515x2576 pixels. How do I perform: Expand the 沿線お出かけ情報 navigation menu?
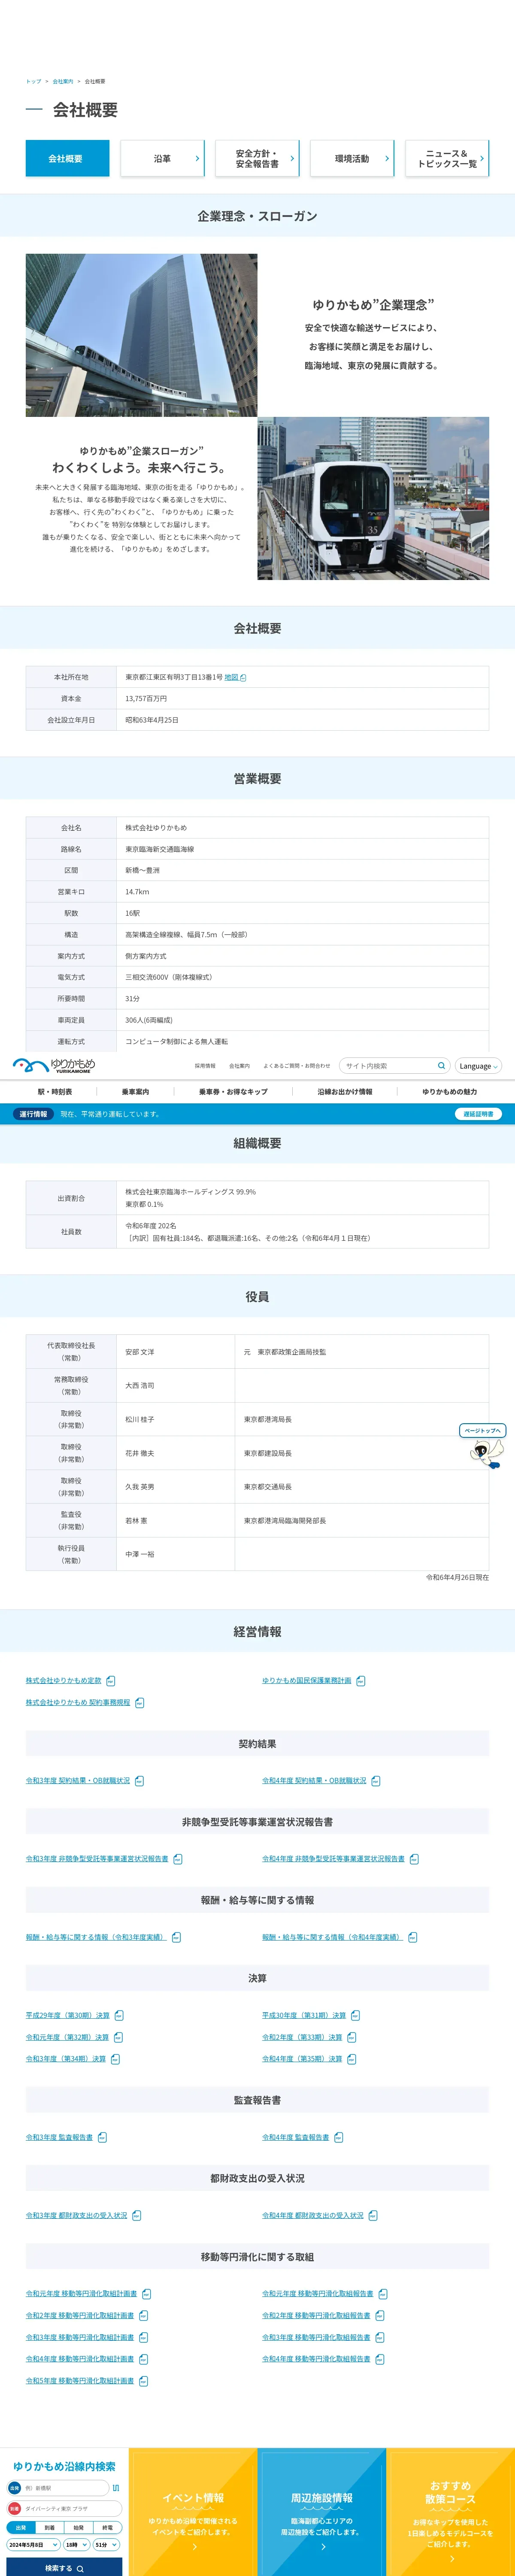[x=345, y=1092]
